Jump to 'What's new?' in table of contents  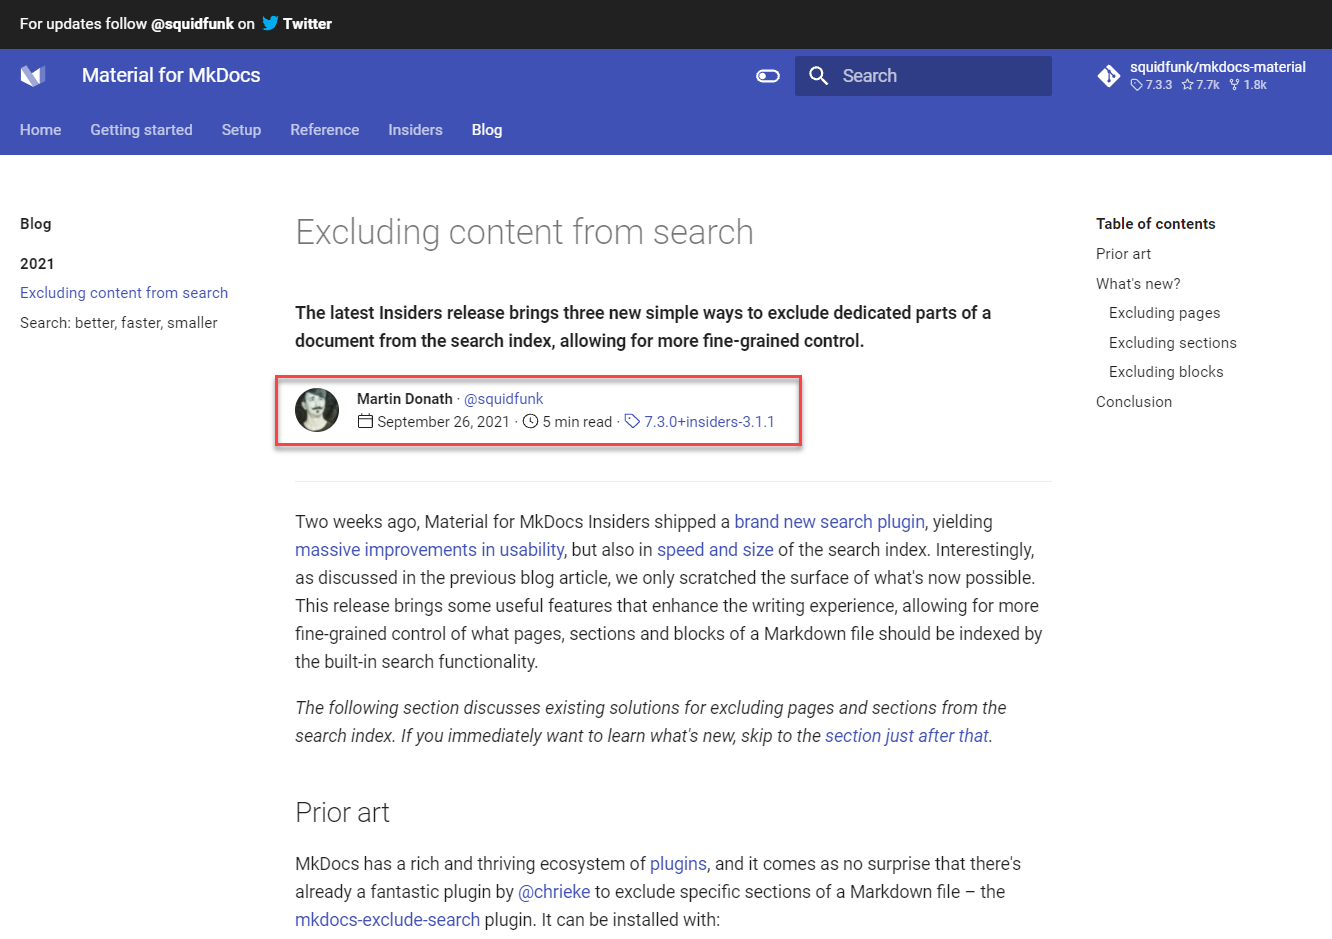[1138, 284]
